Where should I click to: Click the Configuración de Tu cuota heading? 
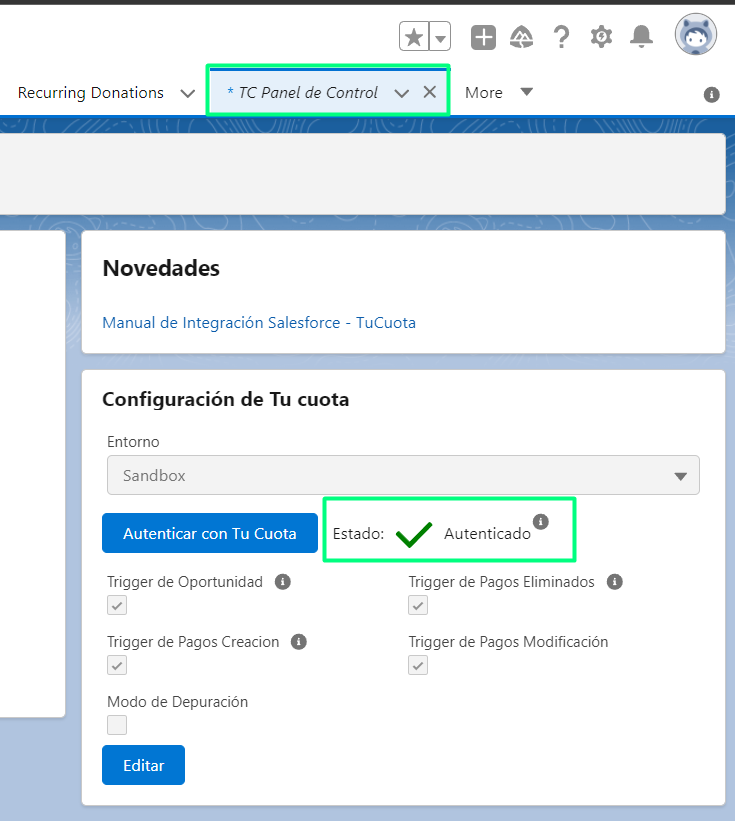[x=226, y=400]
